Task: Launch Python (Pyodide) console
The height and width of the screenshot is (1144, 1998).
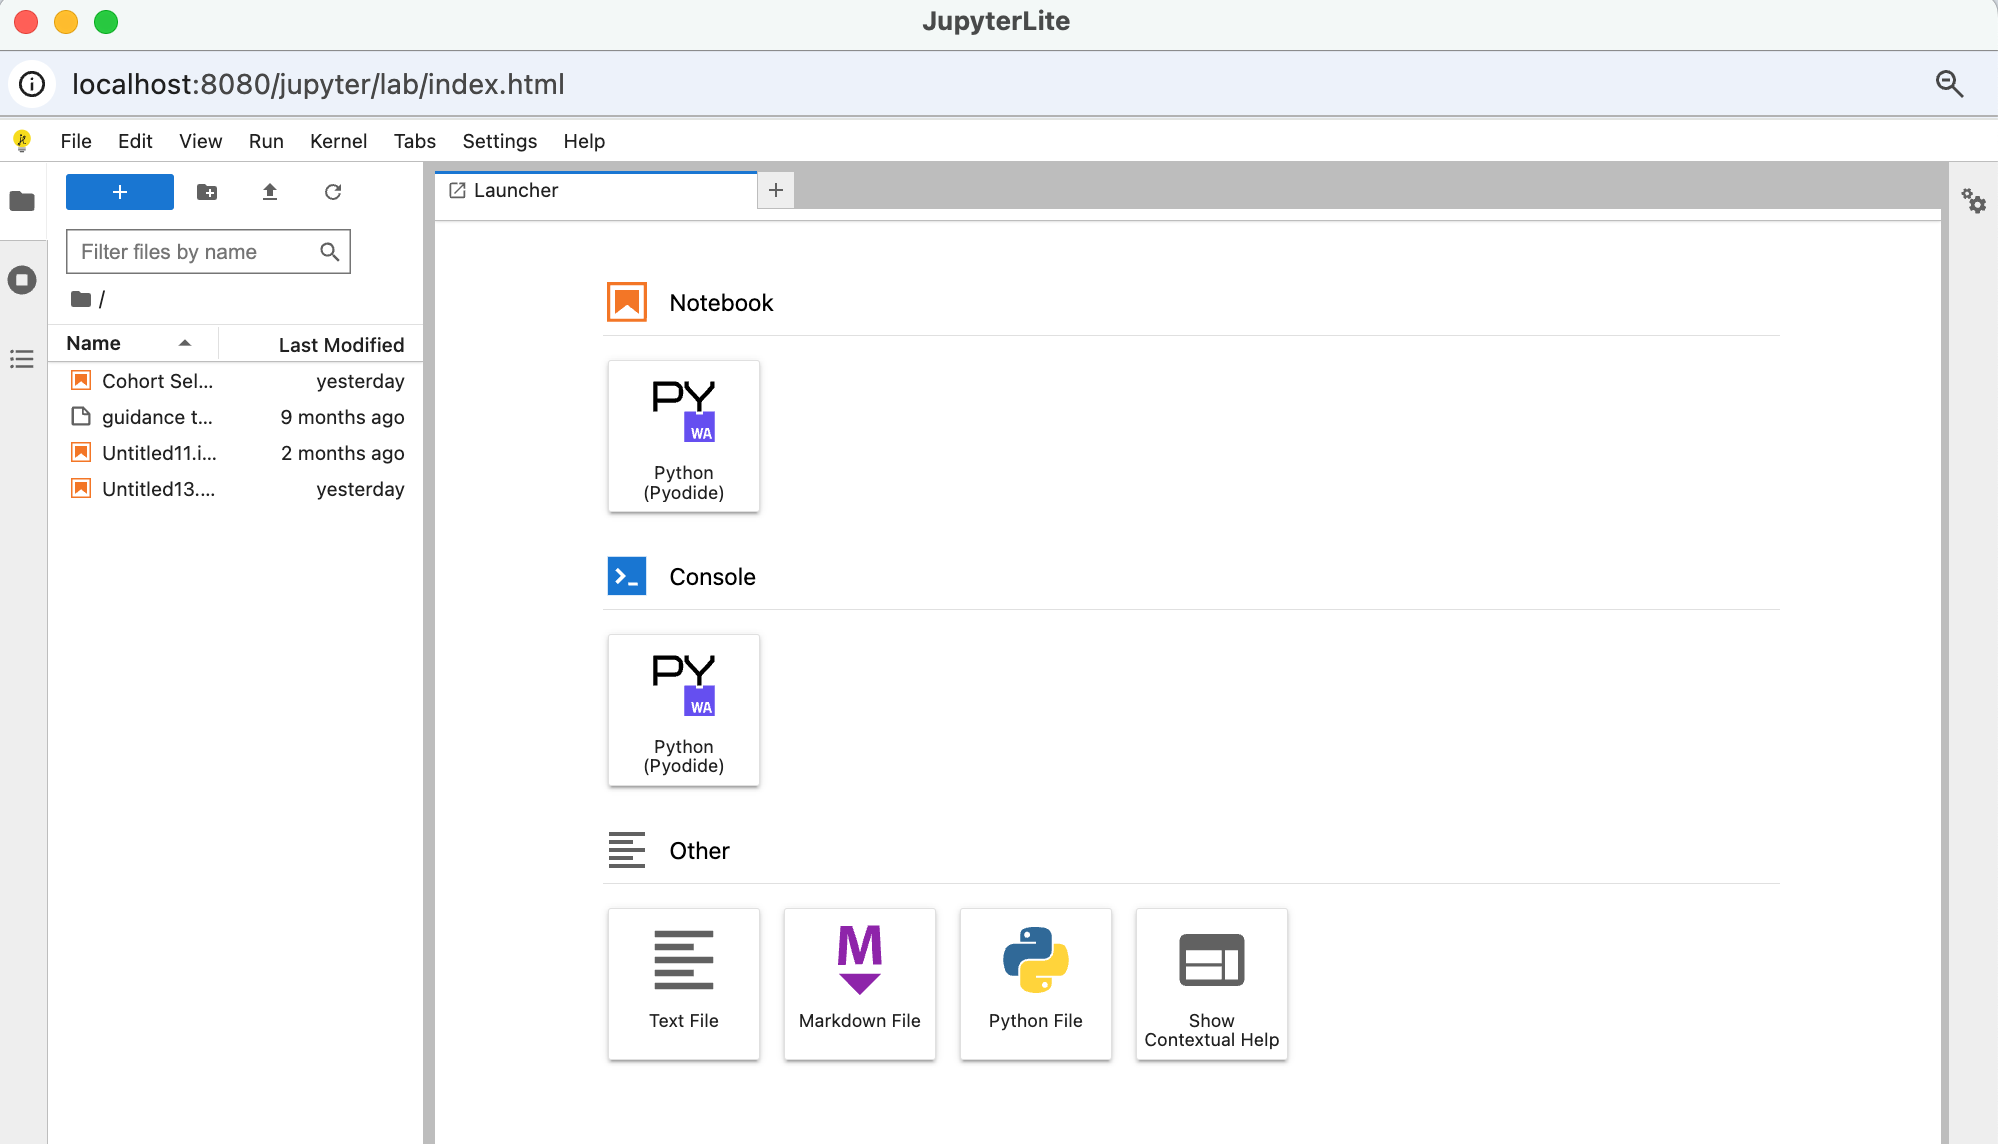Action: [684, 710]
